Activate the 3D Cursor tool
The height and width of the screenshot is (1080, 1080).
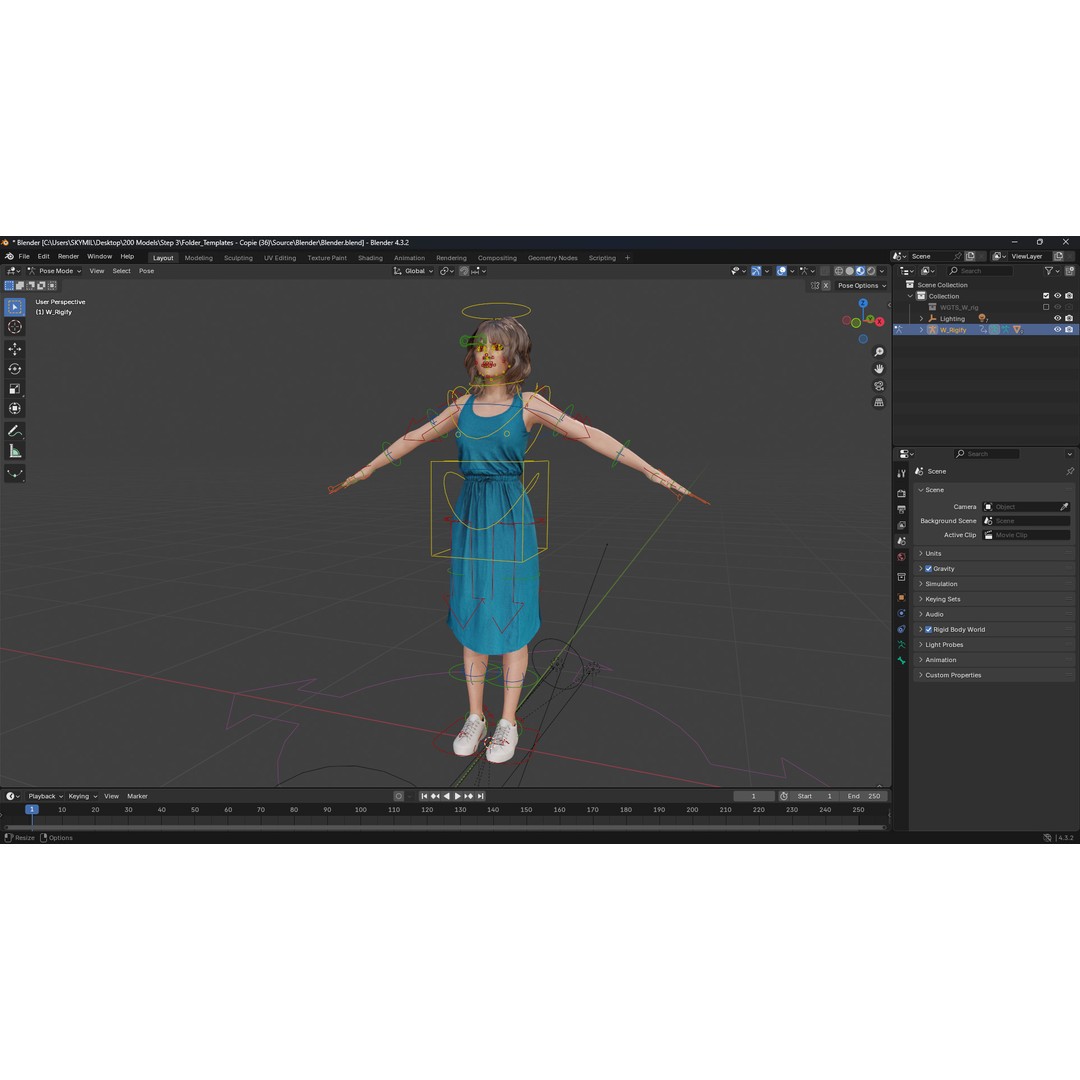click(14, 327)
